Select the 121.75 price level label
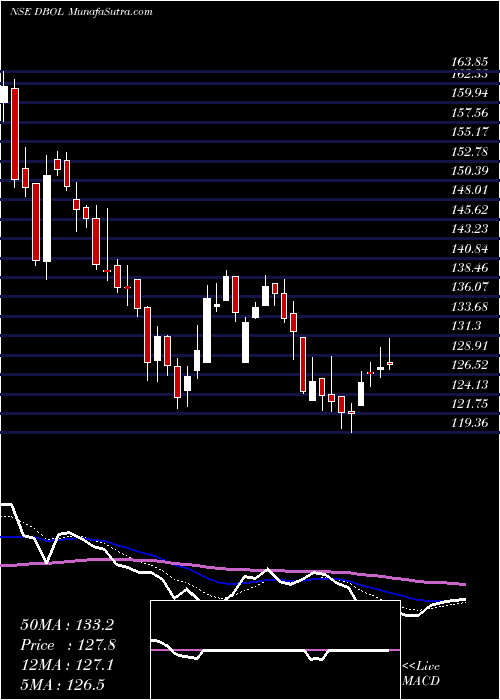This screenshot has height=700, width=500. point(470,404)
